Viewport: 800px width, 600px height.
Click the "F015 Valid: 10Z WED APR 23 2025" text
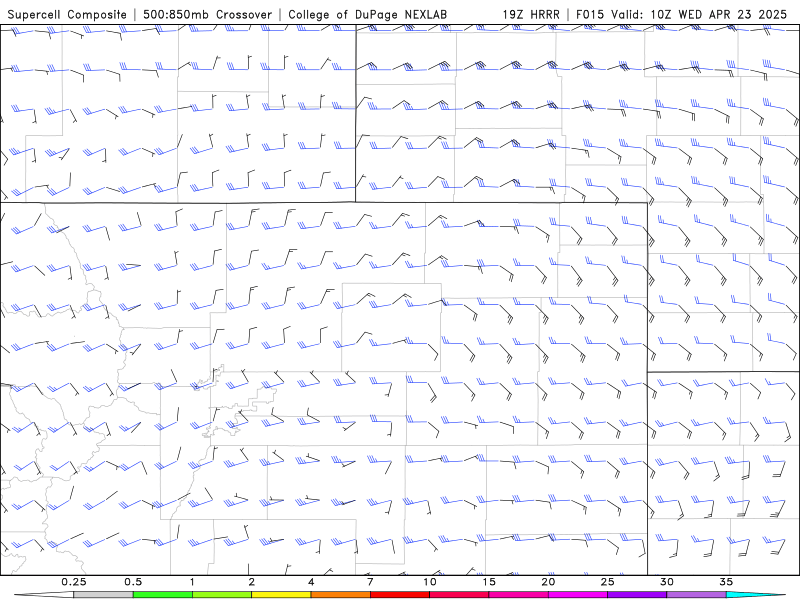(681, 14)
